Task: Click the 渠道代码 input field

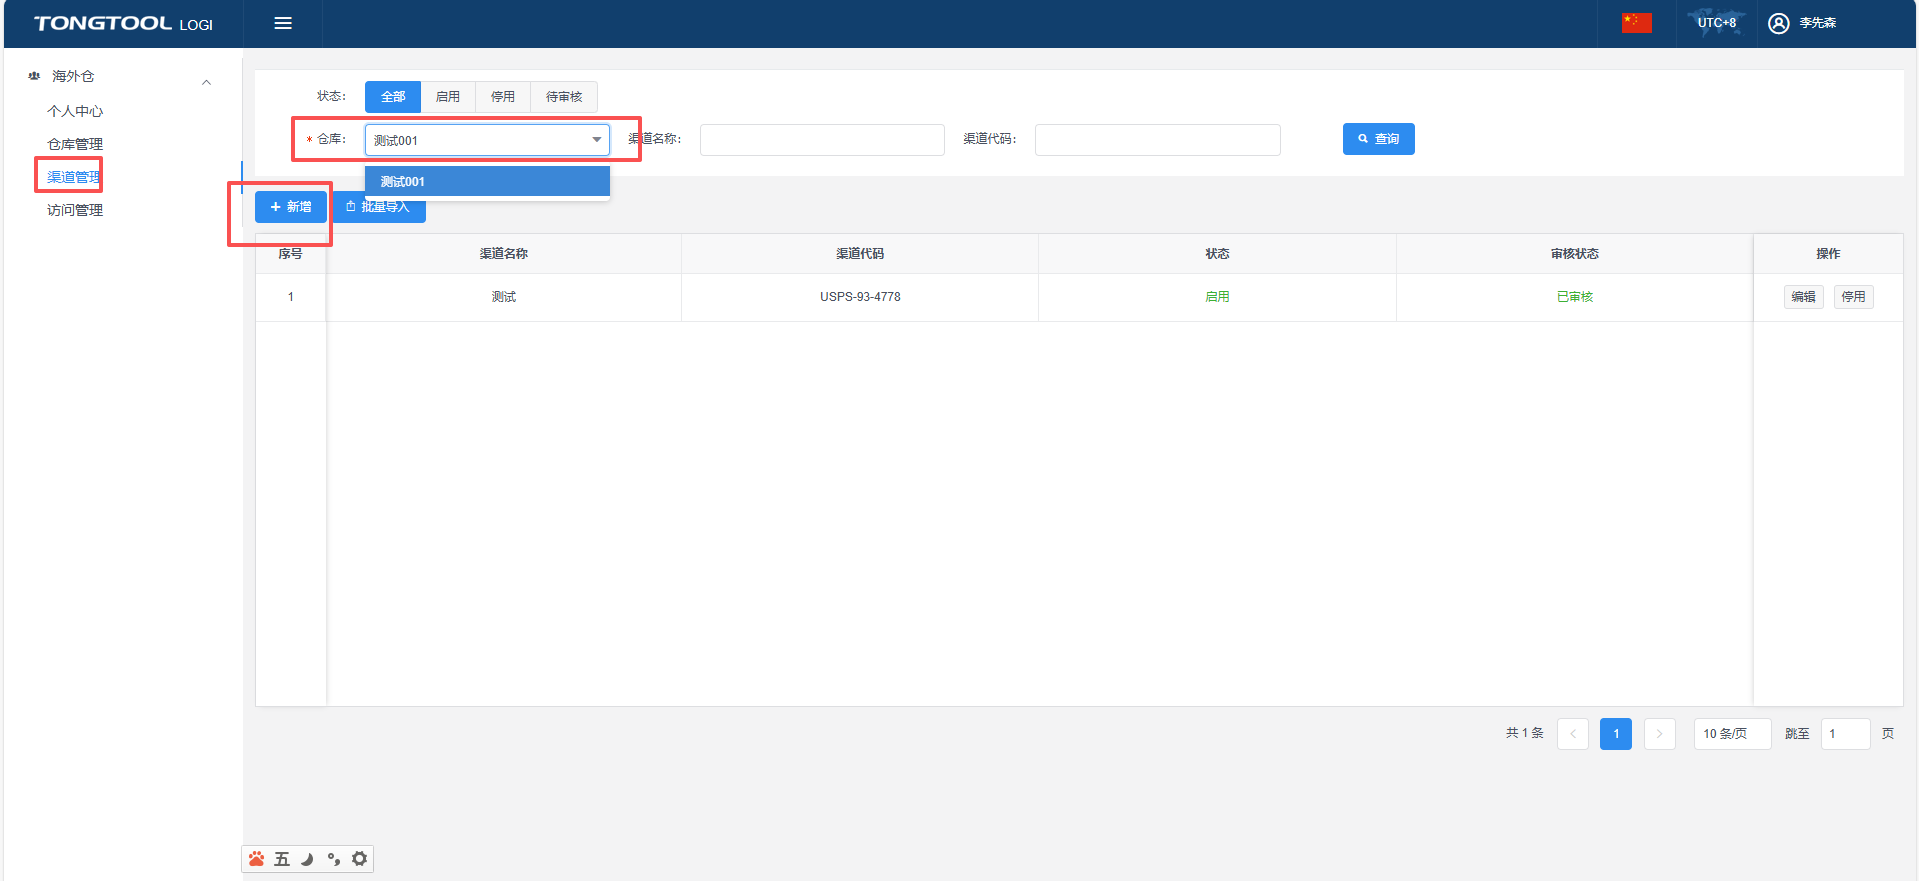Action: 1157,140
